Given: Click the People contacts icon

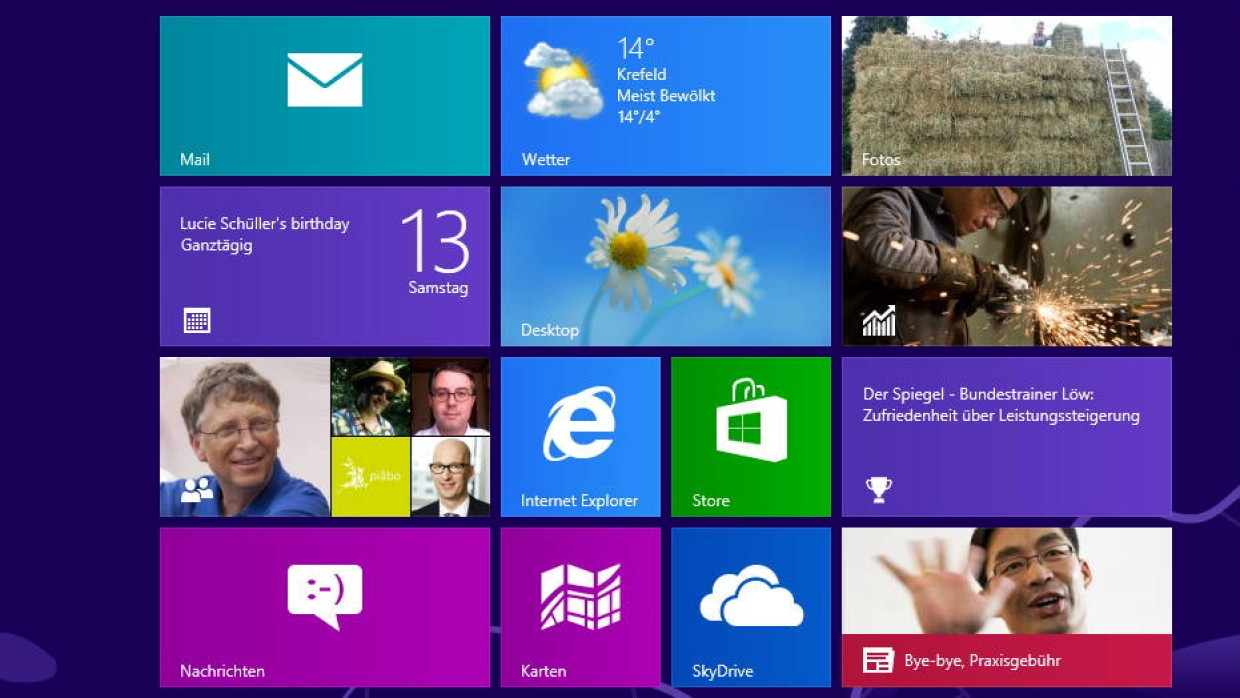Looking at the screenshot, I should 197,490.
